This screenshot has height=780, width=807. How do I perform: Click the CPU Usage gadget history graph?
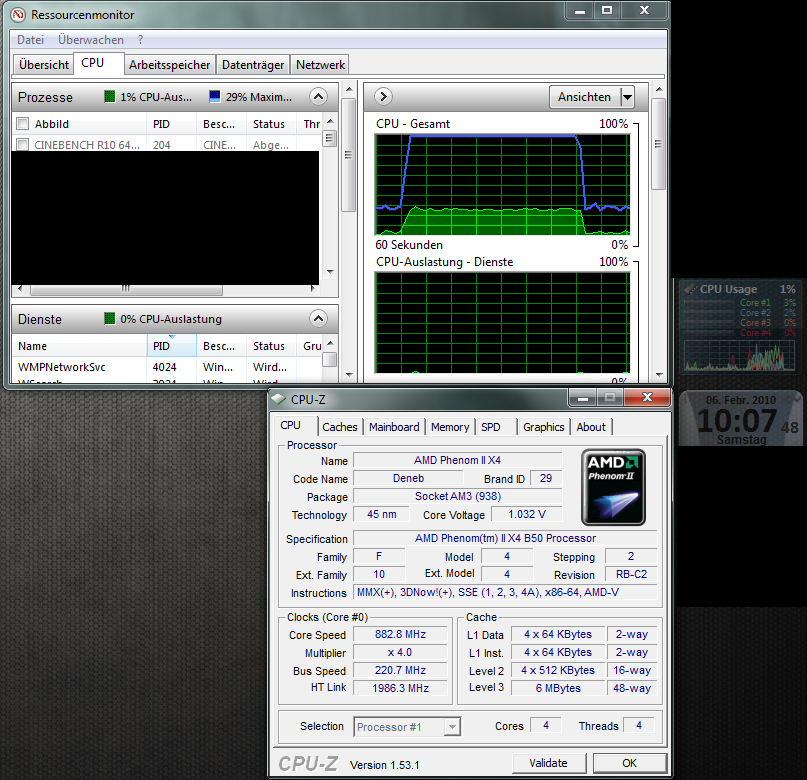[739, 355]
